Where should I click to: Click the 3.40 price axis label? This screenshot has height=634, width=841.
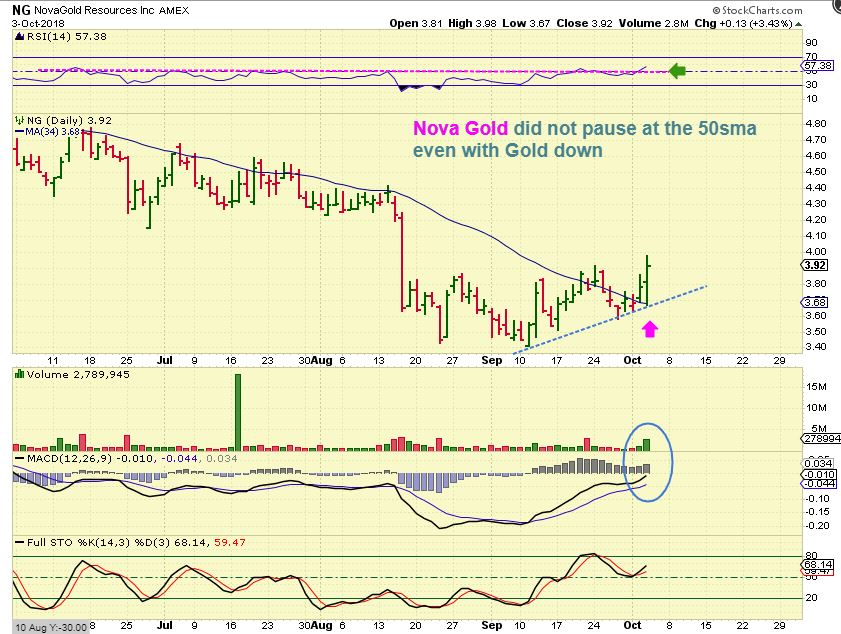pyautogui.click(x=816, y=347)
